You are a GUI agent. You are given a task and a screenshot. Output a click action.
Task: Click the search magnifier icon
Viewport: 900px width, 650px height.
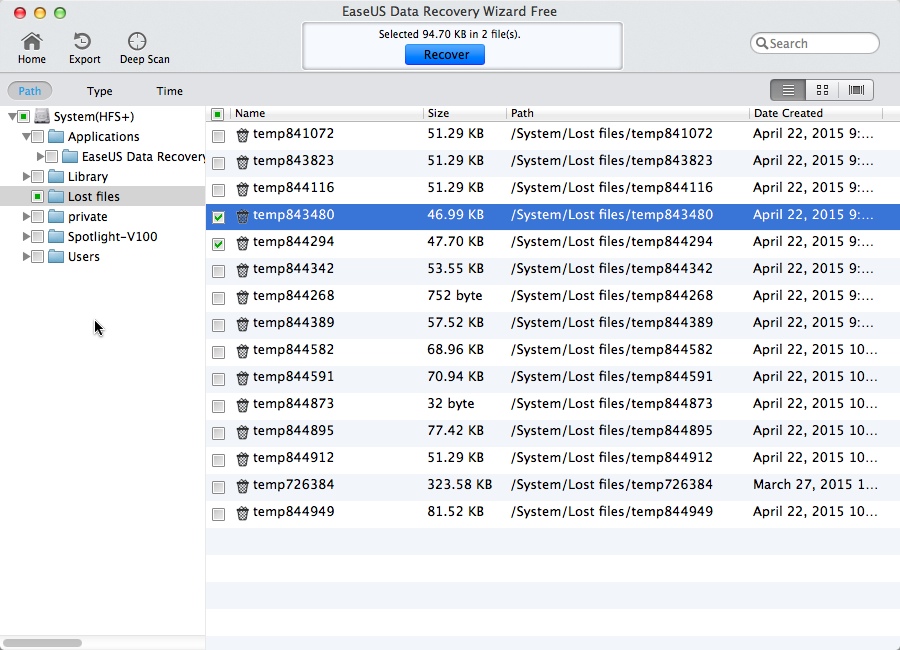762,44
